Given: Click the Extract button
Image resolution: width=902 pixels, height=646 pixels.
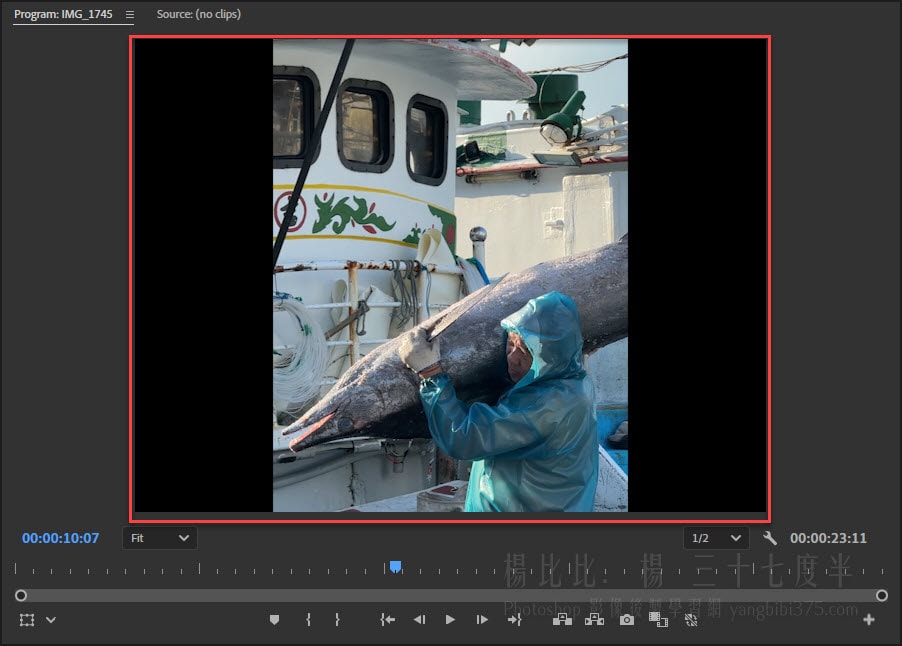Looking at the screenshot, I should click(x=594, y=620).
